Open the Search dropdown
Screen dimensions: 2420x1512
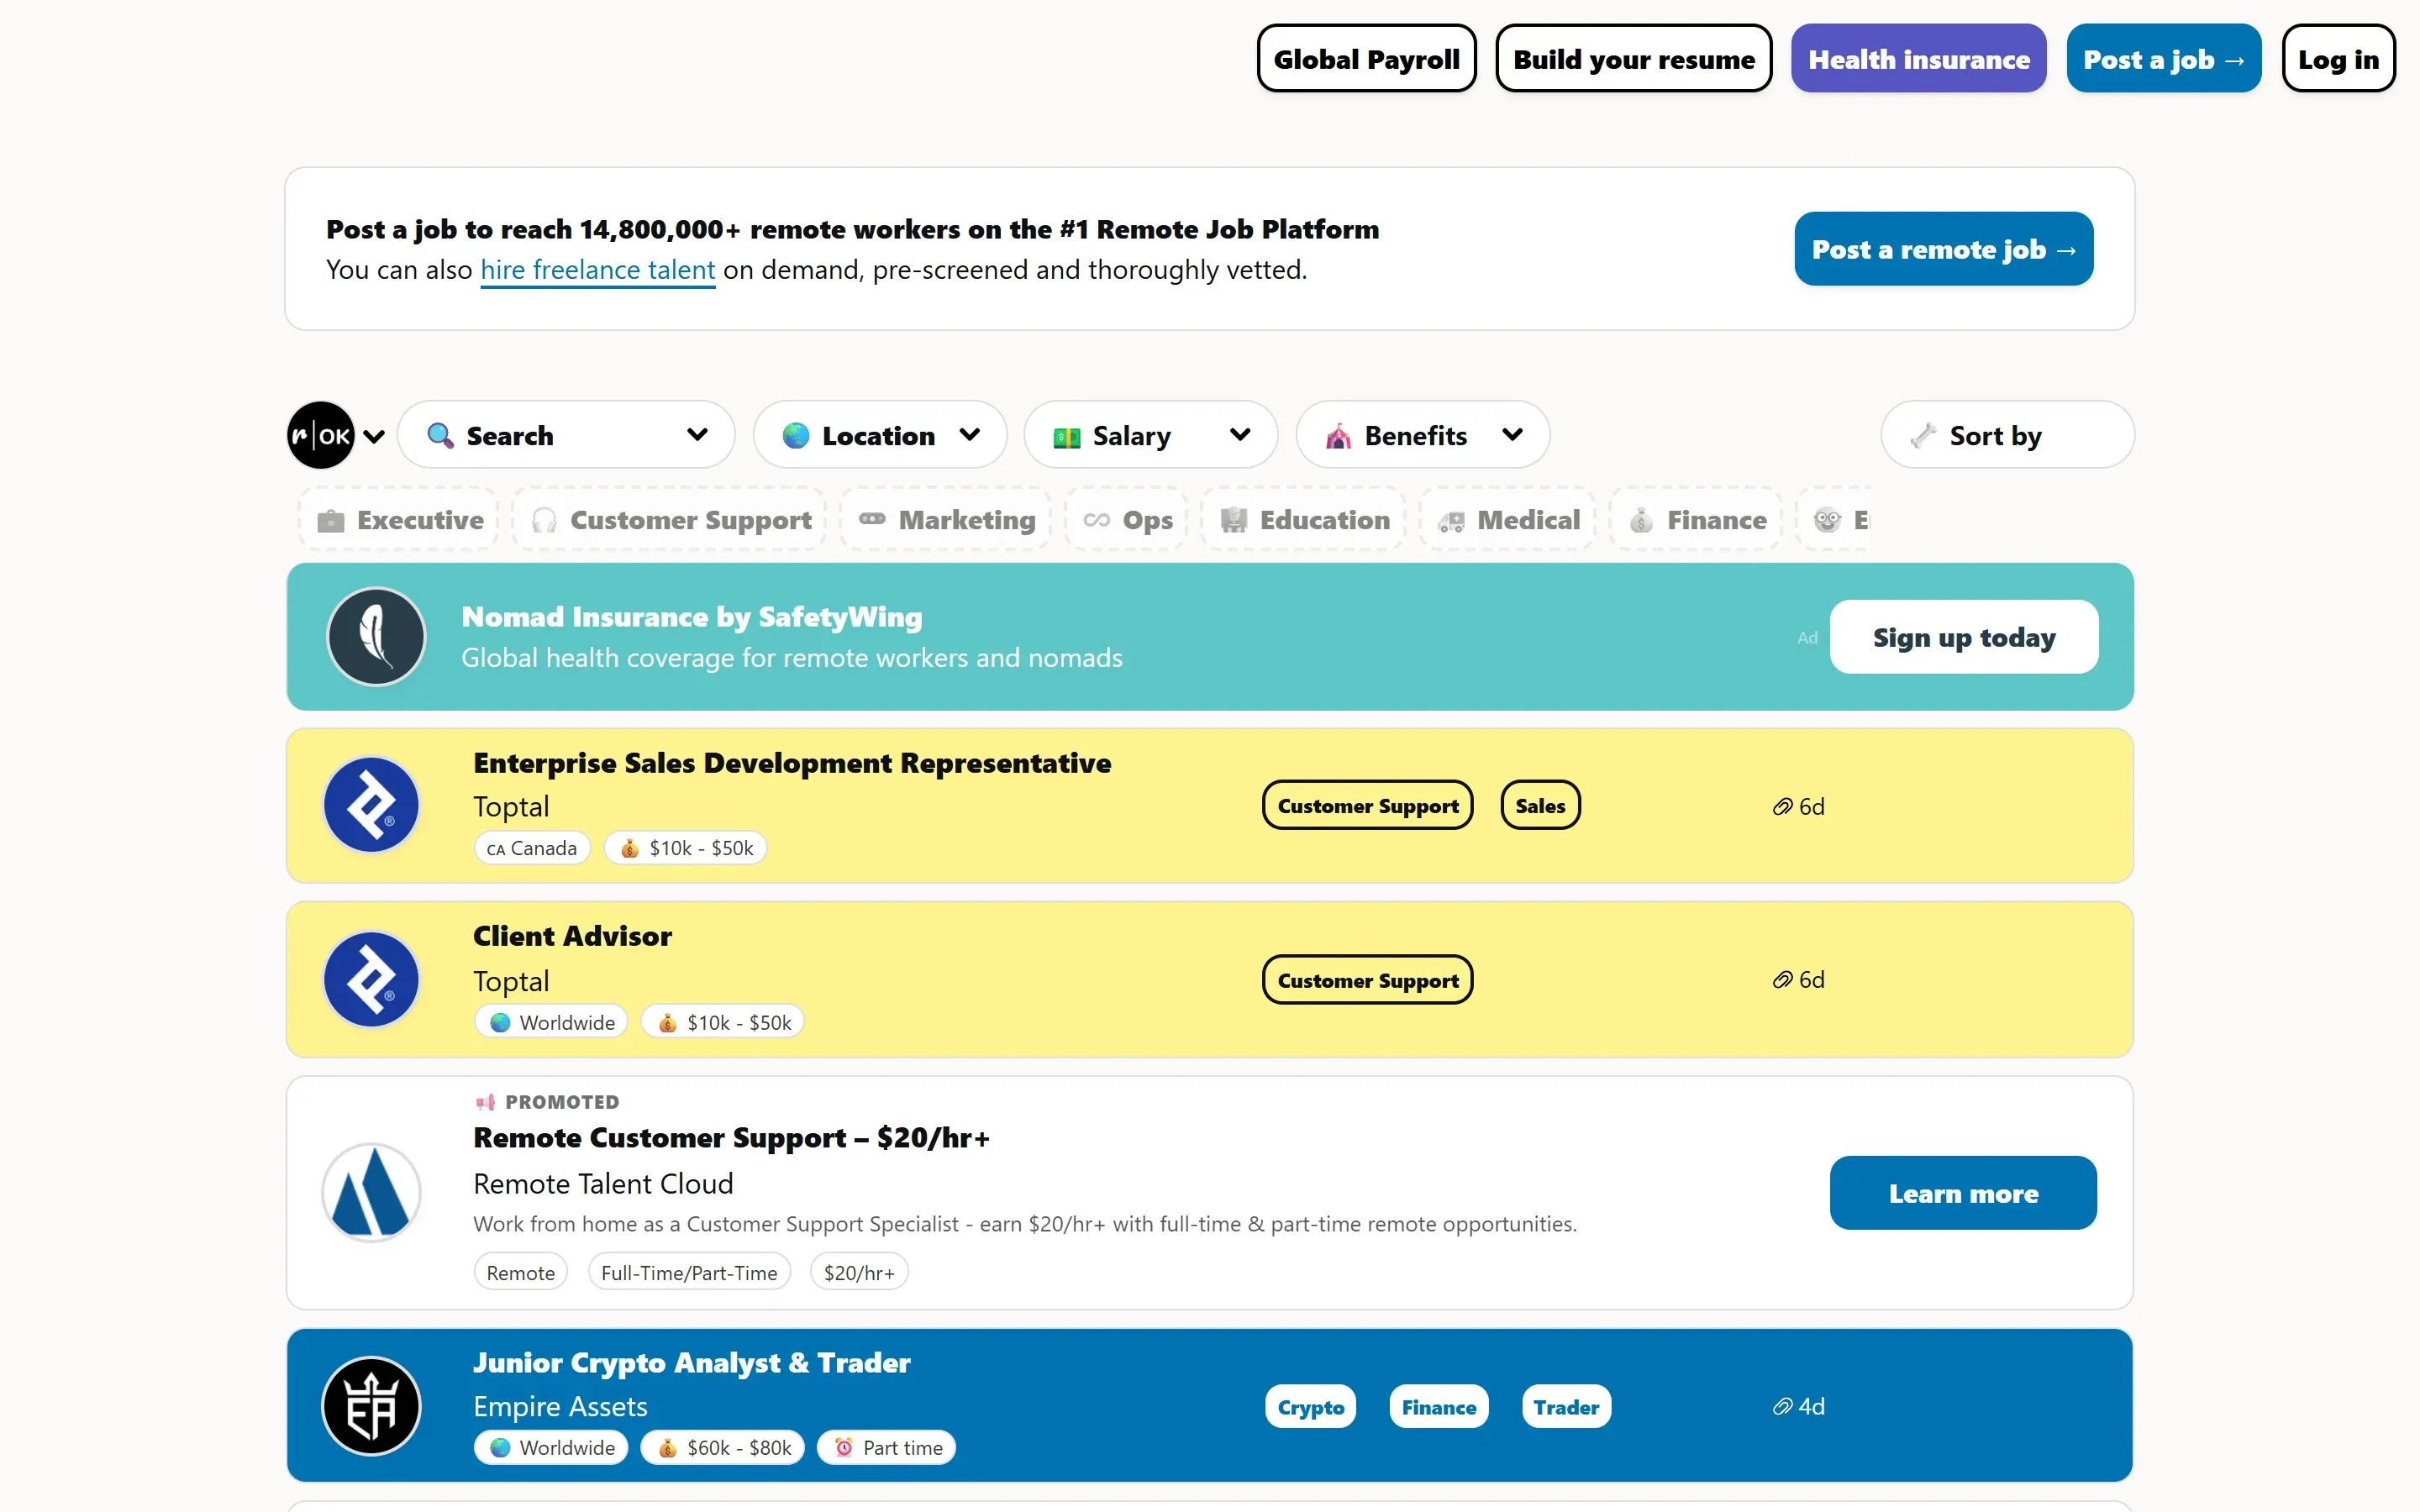[566, 435]
